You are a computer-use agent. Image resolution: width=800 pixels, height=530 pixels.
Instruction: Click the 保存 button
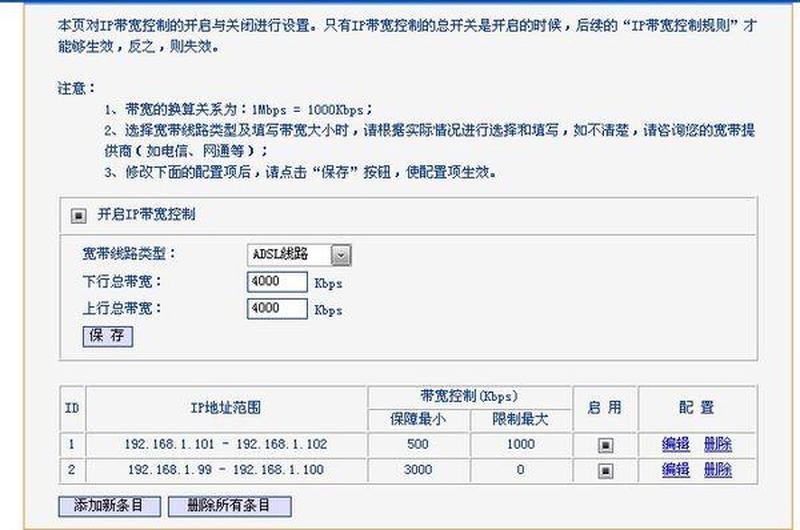click(x=108, y=337)
